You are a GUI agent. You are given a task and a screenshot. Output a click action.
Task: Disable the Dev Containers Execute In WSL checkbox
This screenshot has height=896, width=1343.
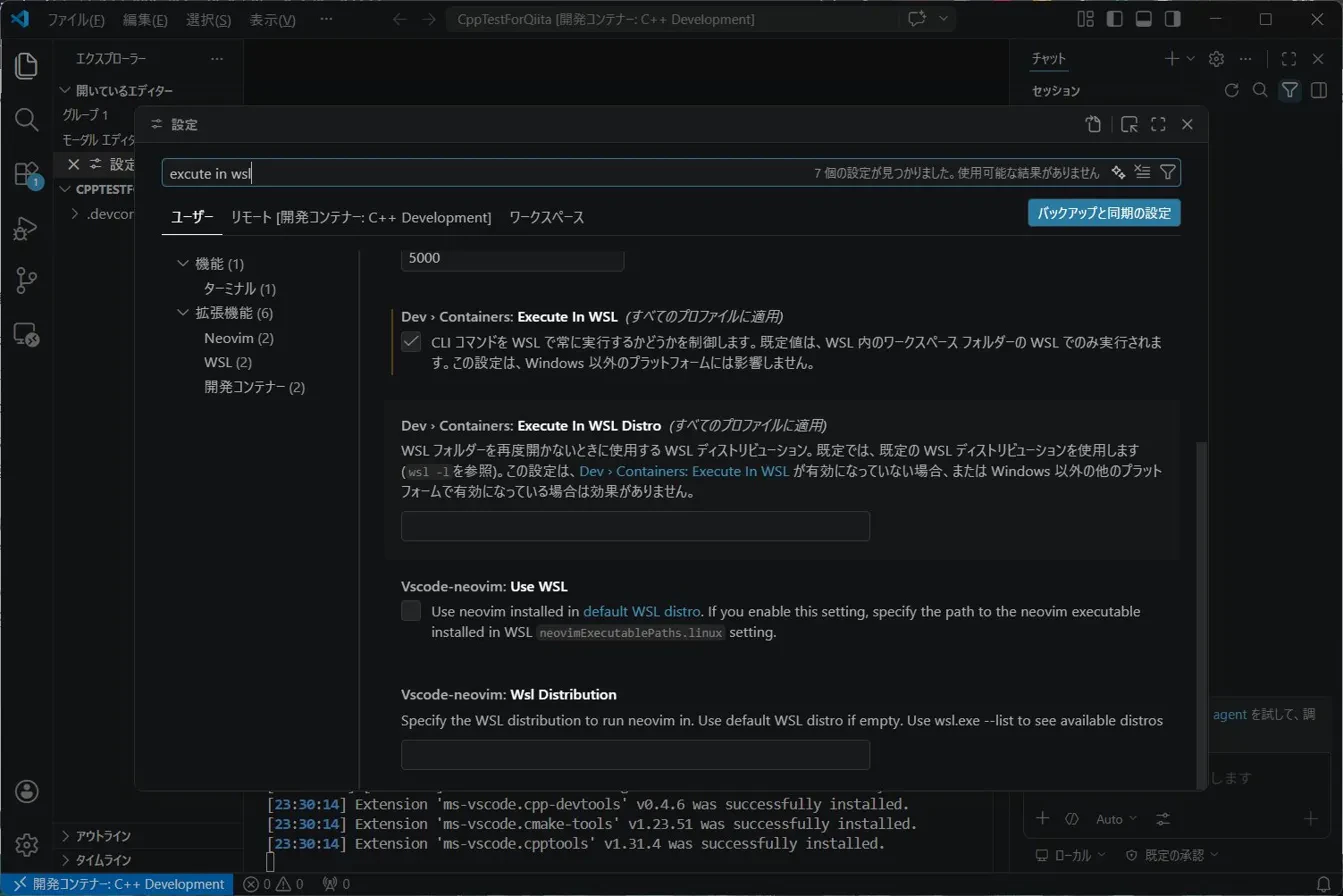point(410,342)
